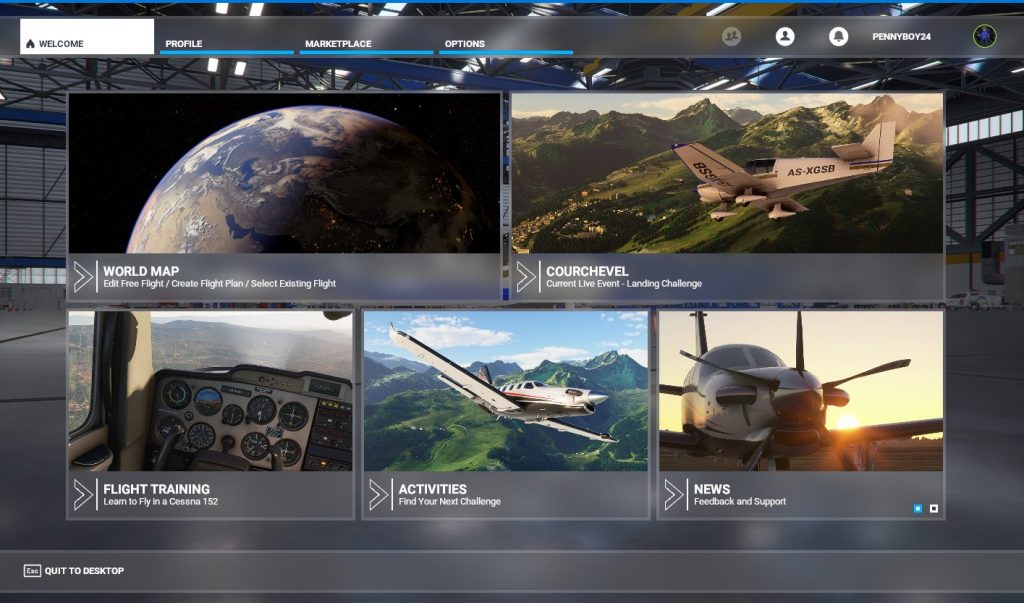This screenshot has width=1024, height=603.
Task: Select the News title
Action: 712,489
